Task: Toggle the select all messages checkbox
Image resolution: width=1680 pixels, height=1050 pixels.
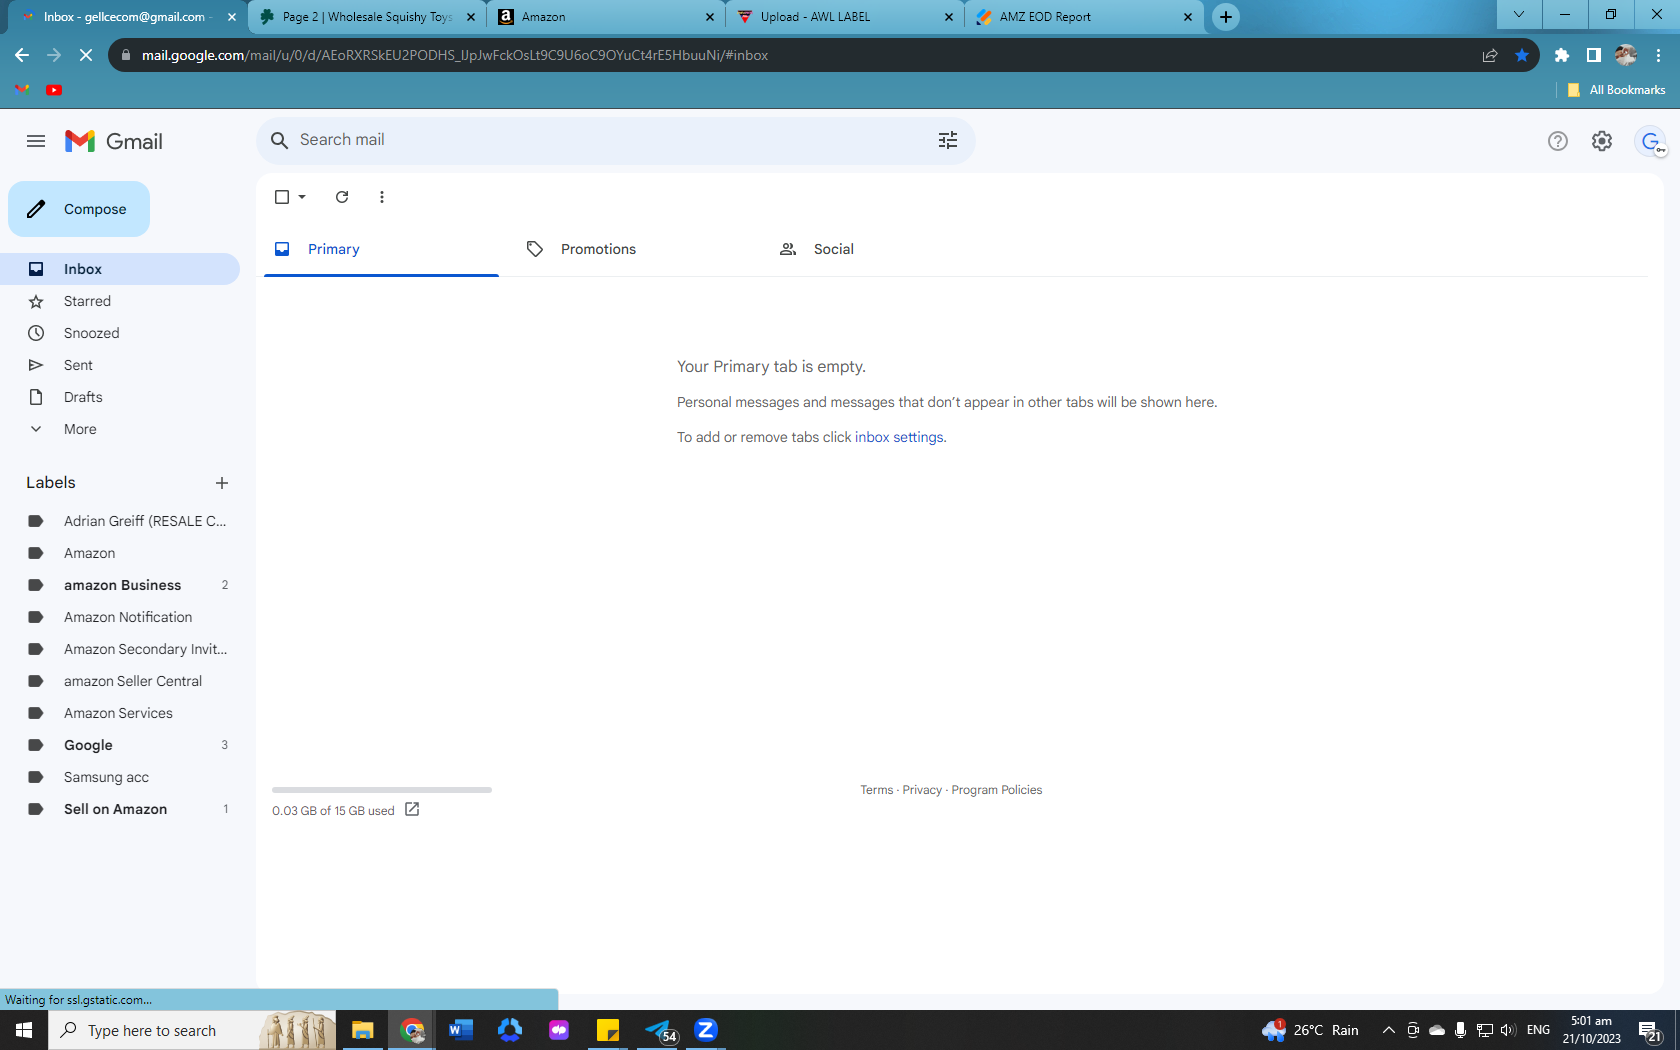Action: 282,197
